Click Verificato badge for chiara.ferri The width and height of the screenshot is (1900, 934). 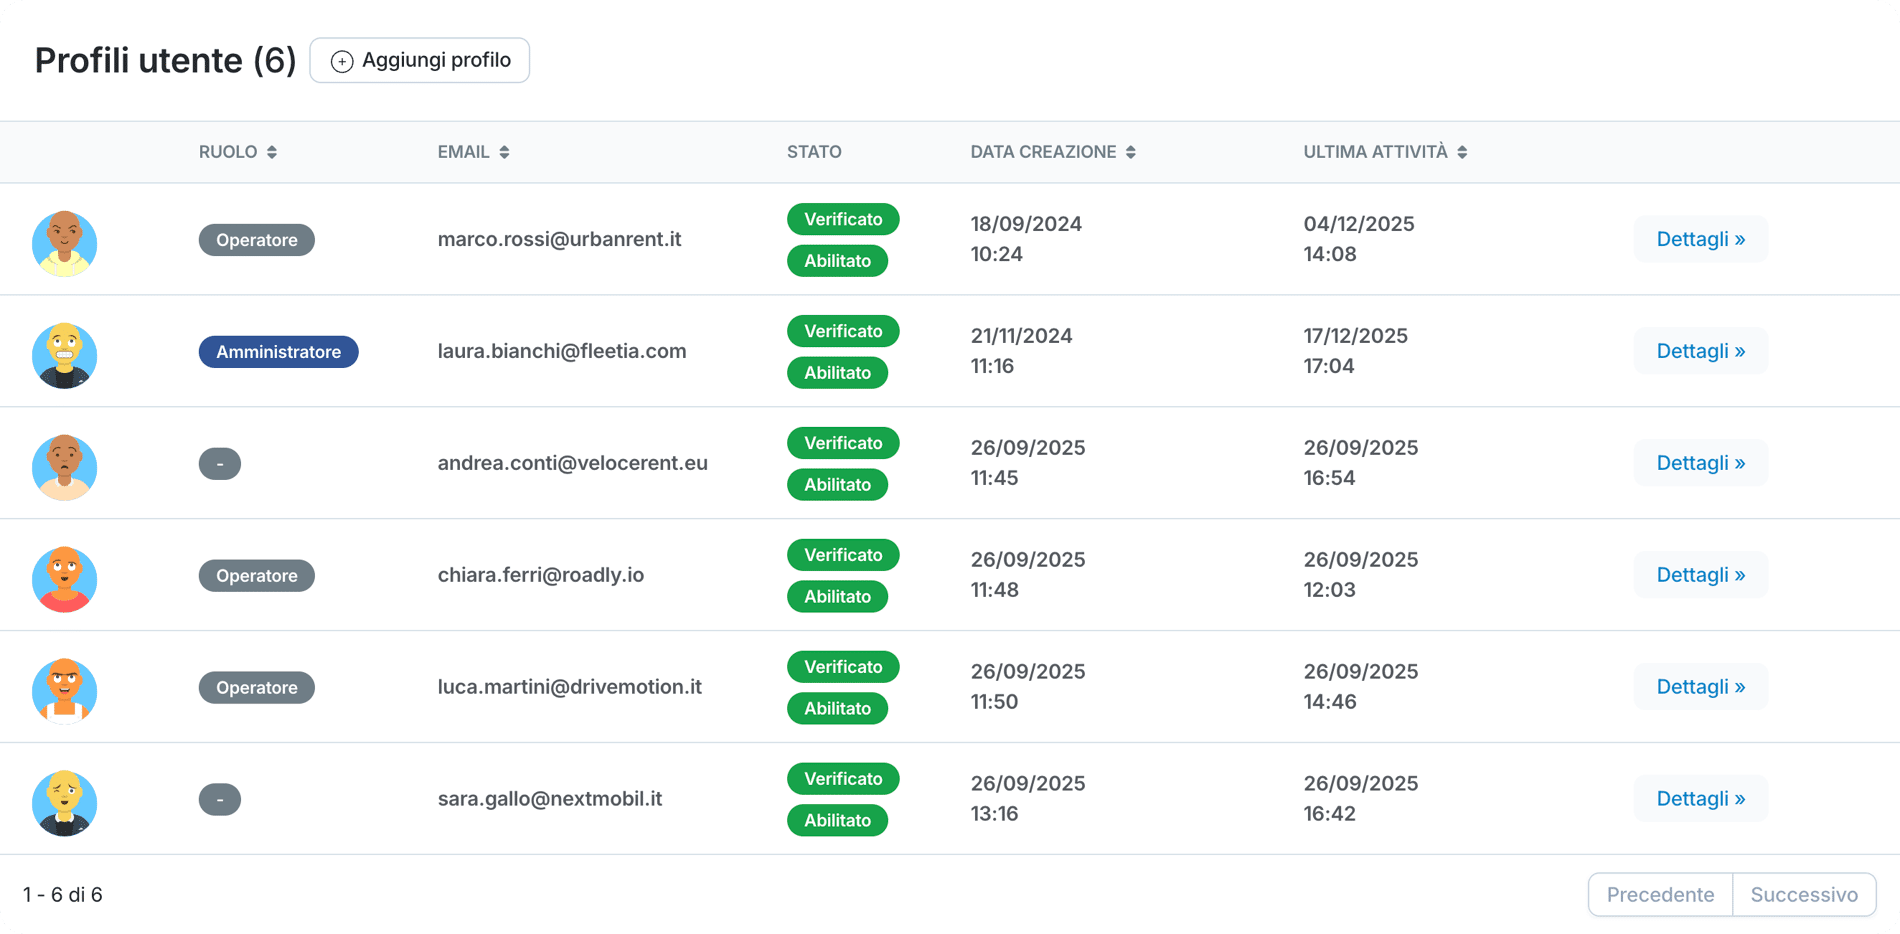point(843,555)
